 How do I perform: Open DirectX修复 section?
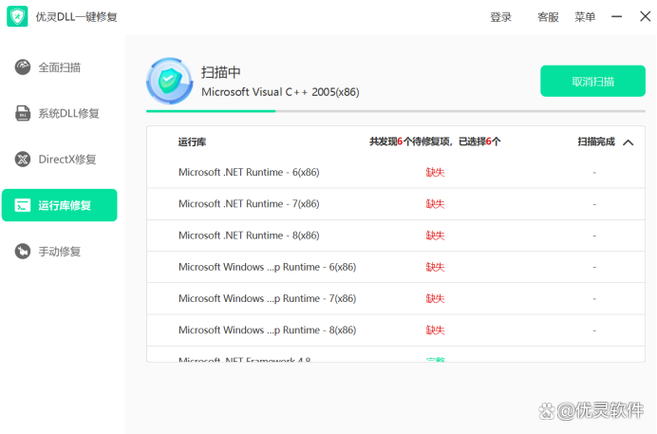(x=59, y=159)
